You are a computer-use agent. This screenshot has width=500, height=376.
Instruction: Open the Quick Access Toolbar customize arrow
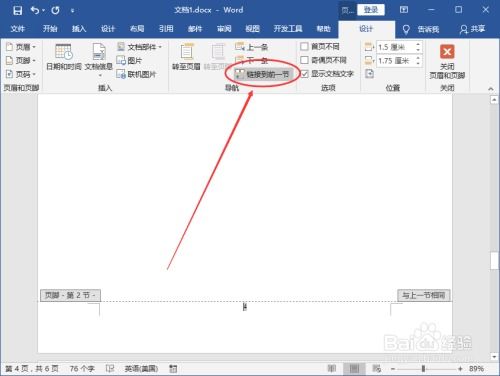point(72,11)
